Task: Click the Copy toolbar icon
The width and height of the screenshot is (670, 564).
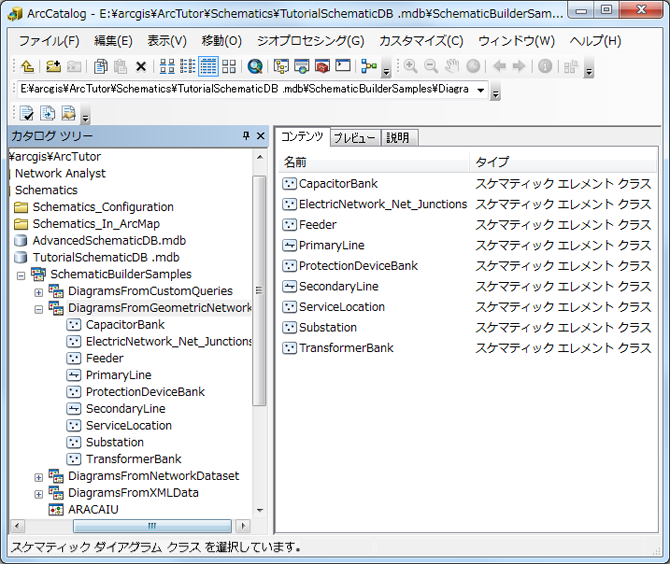Action: click(x=100, y=67)
